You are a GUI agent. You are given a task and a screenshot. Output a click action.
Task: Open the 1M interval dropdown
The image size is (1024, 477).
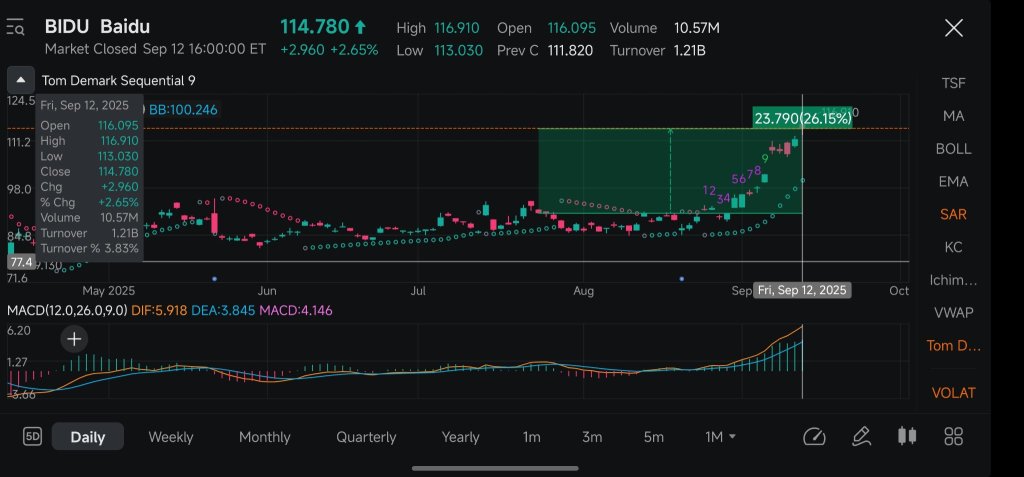pyautogui.click(x=720, y=437)
